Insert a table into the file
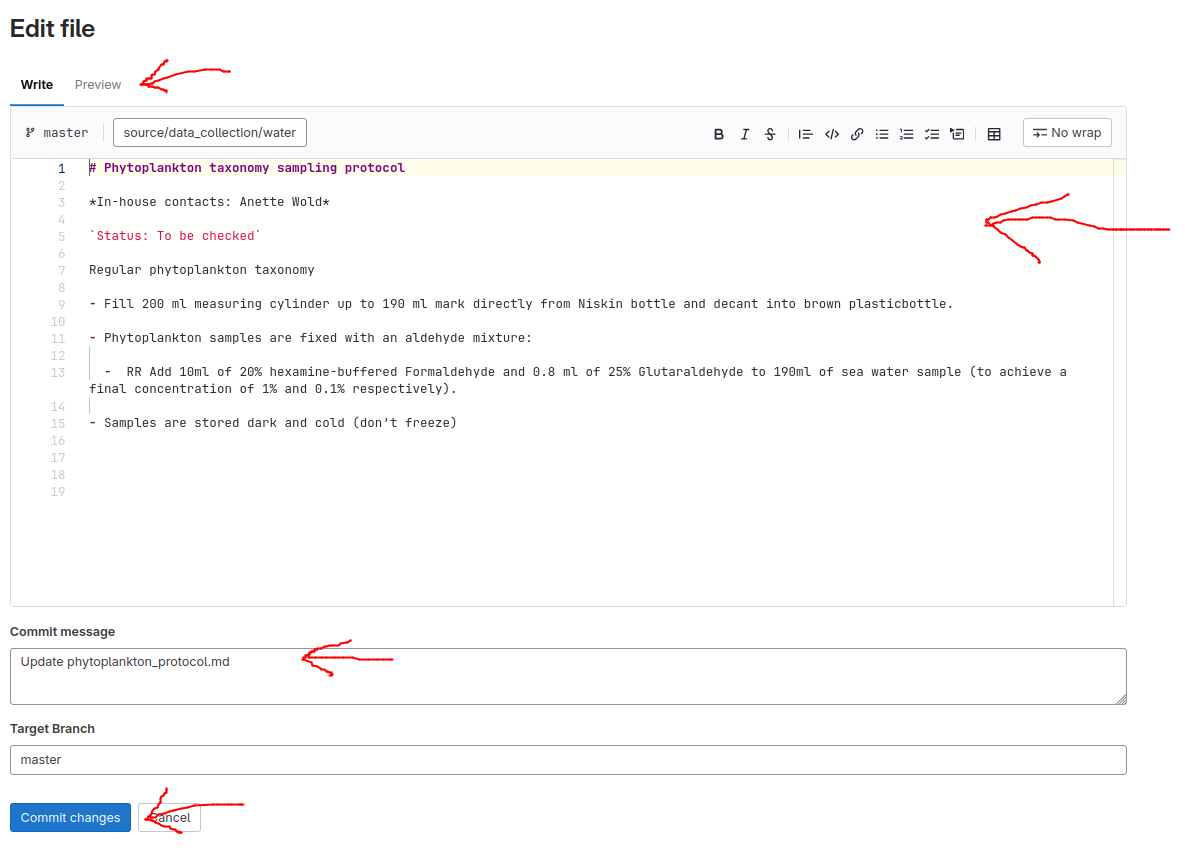The width and height of the screenshot is (1185, 863). pyautogui.click(x=994, y=134)
